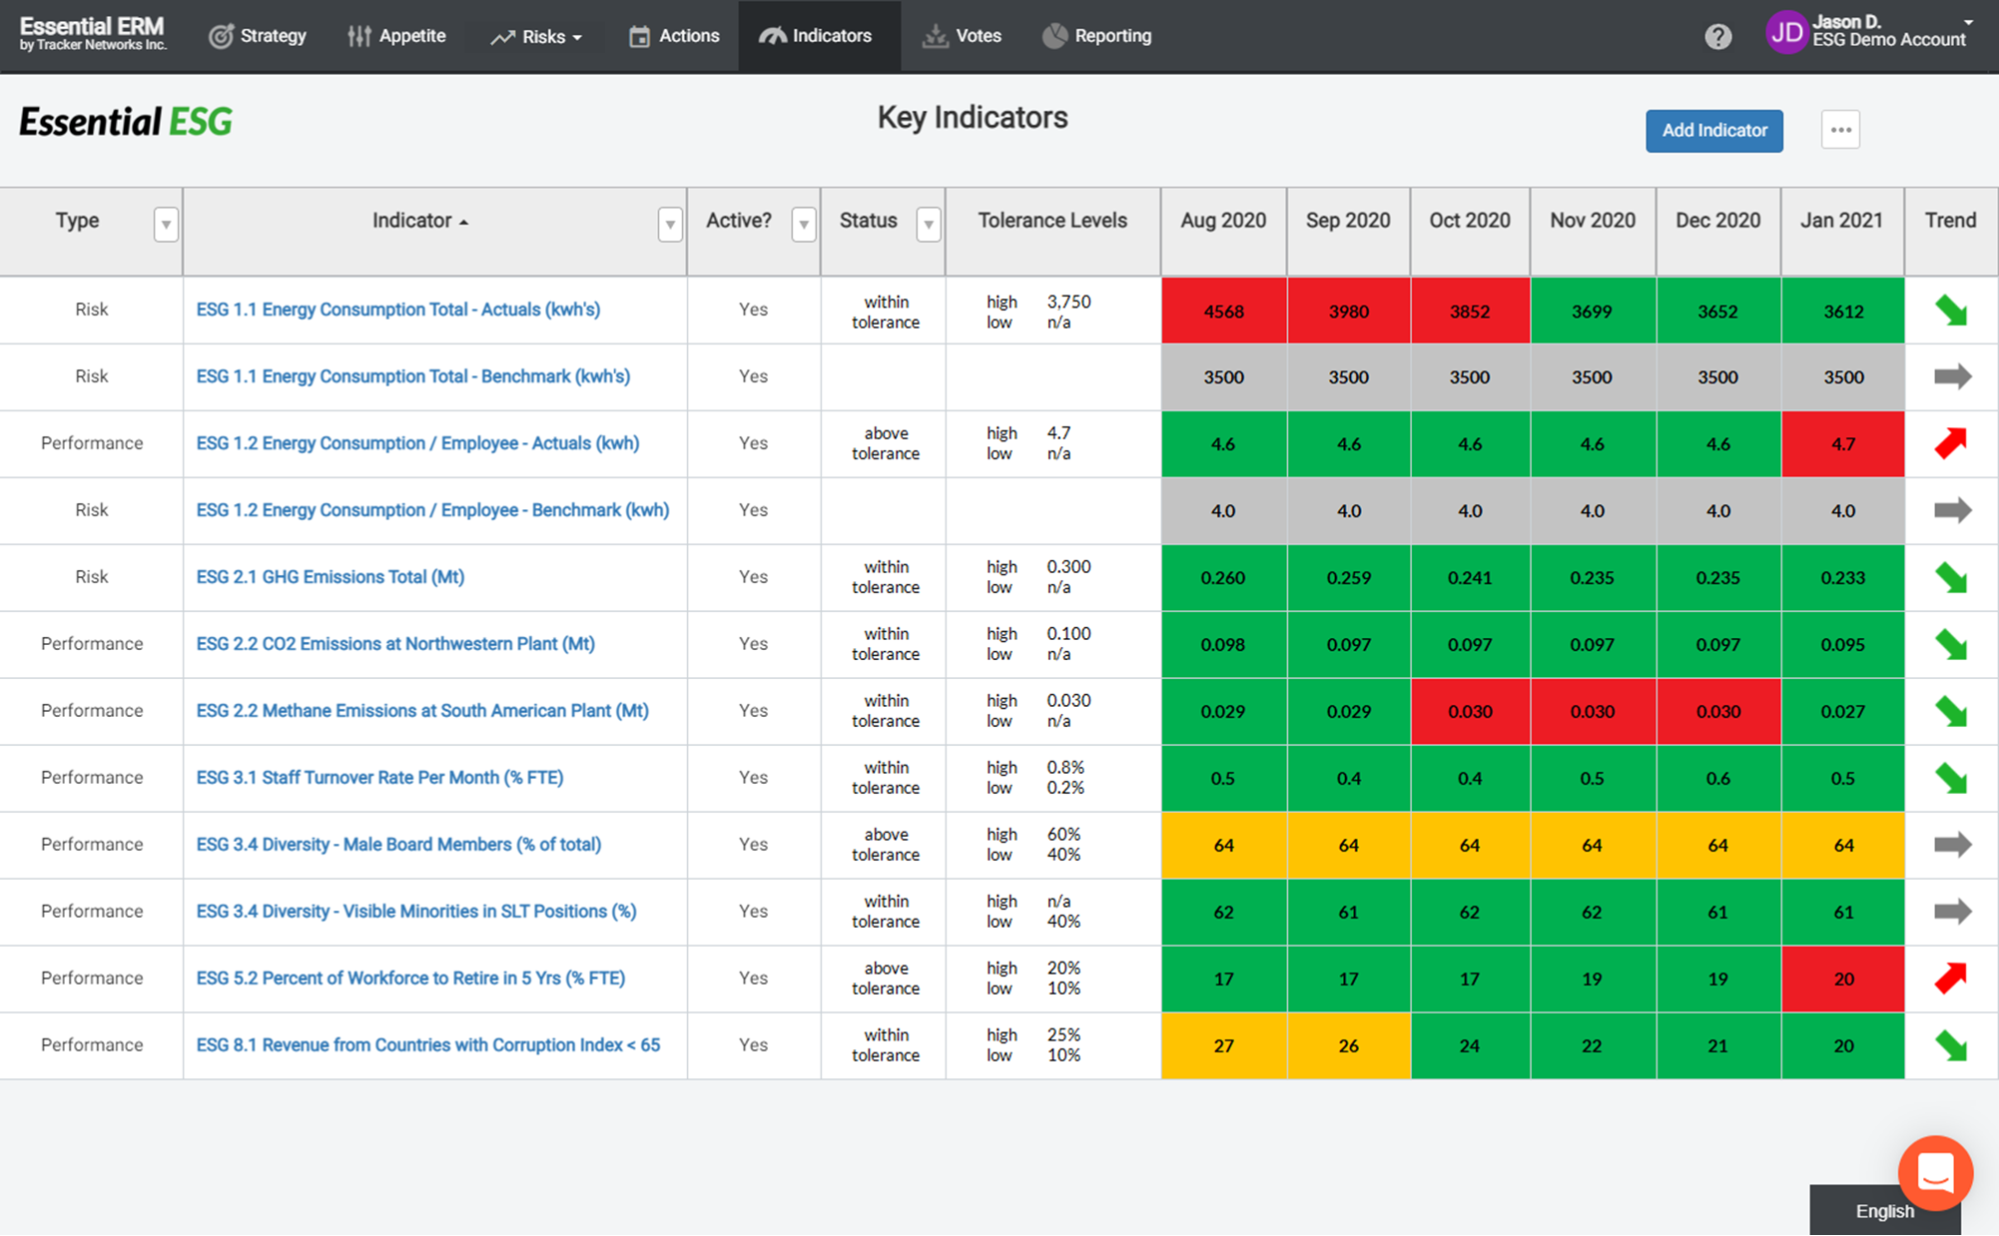Toggle sort on the Indicator column header

419,221
